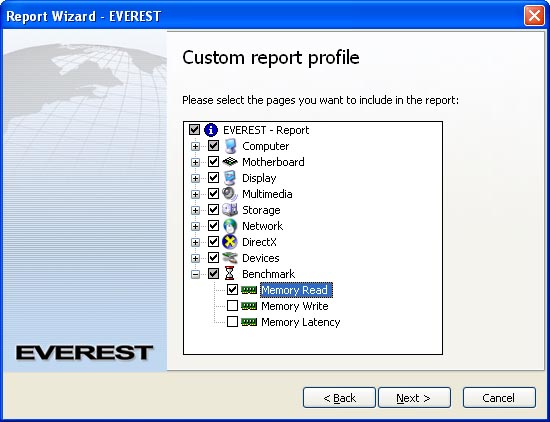Screen dimensions: 550x422
Task: Enable the Memory Write checkbox
Action: coord(232,306)
